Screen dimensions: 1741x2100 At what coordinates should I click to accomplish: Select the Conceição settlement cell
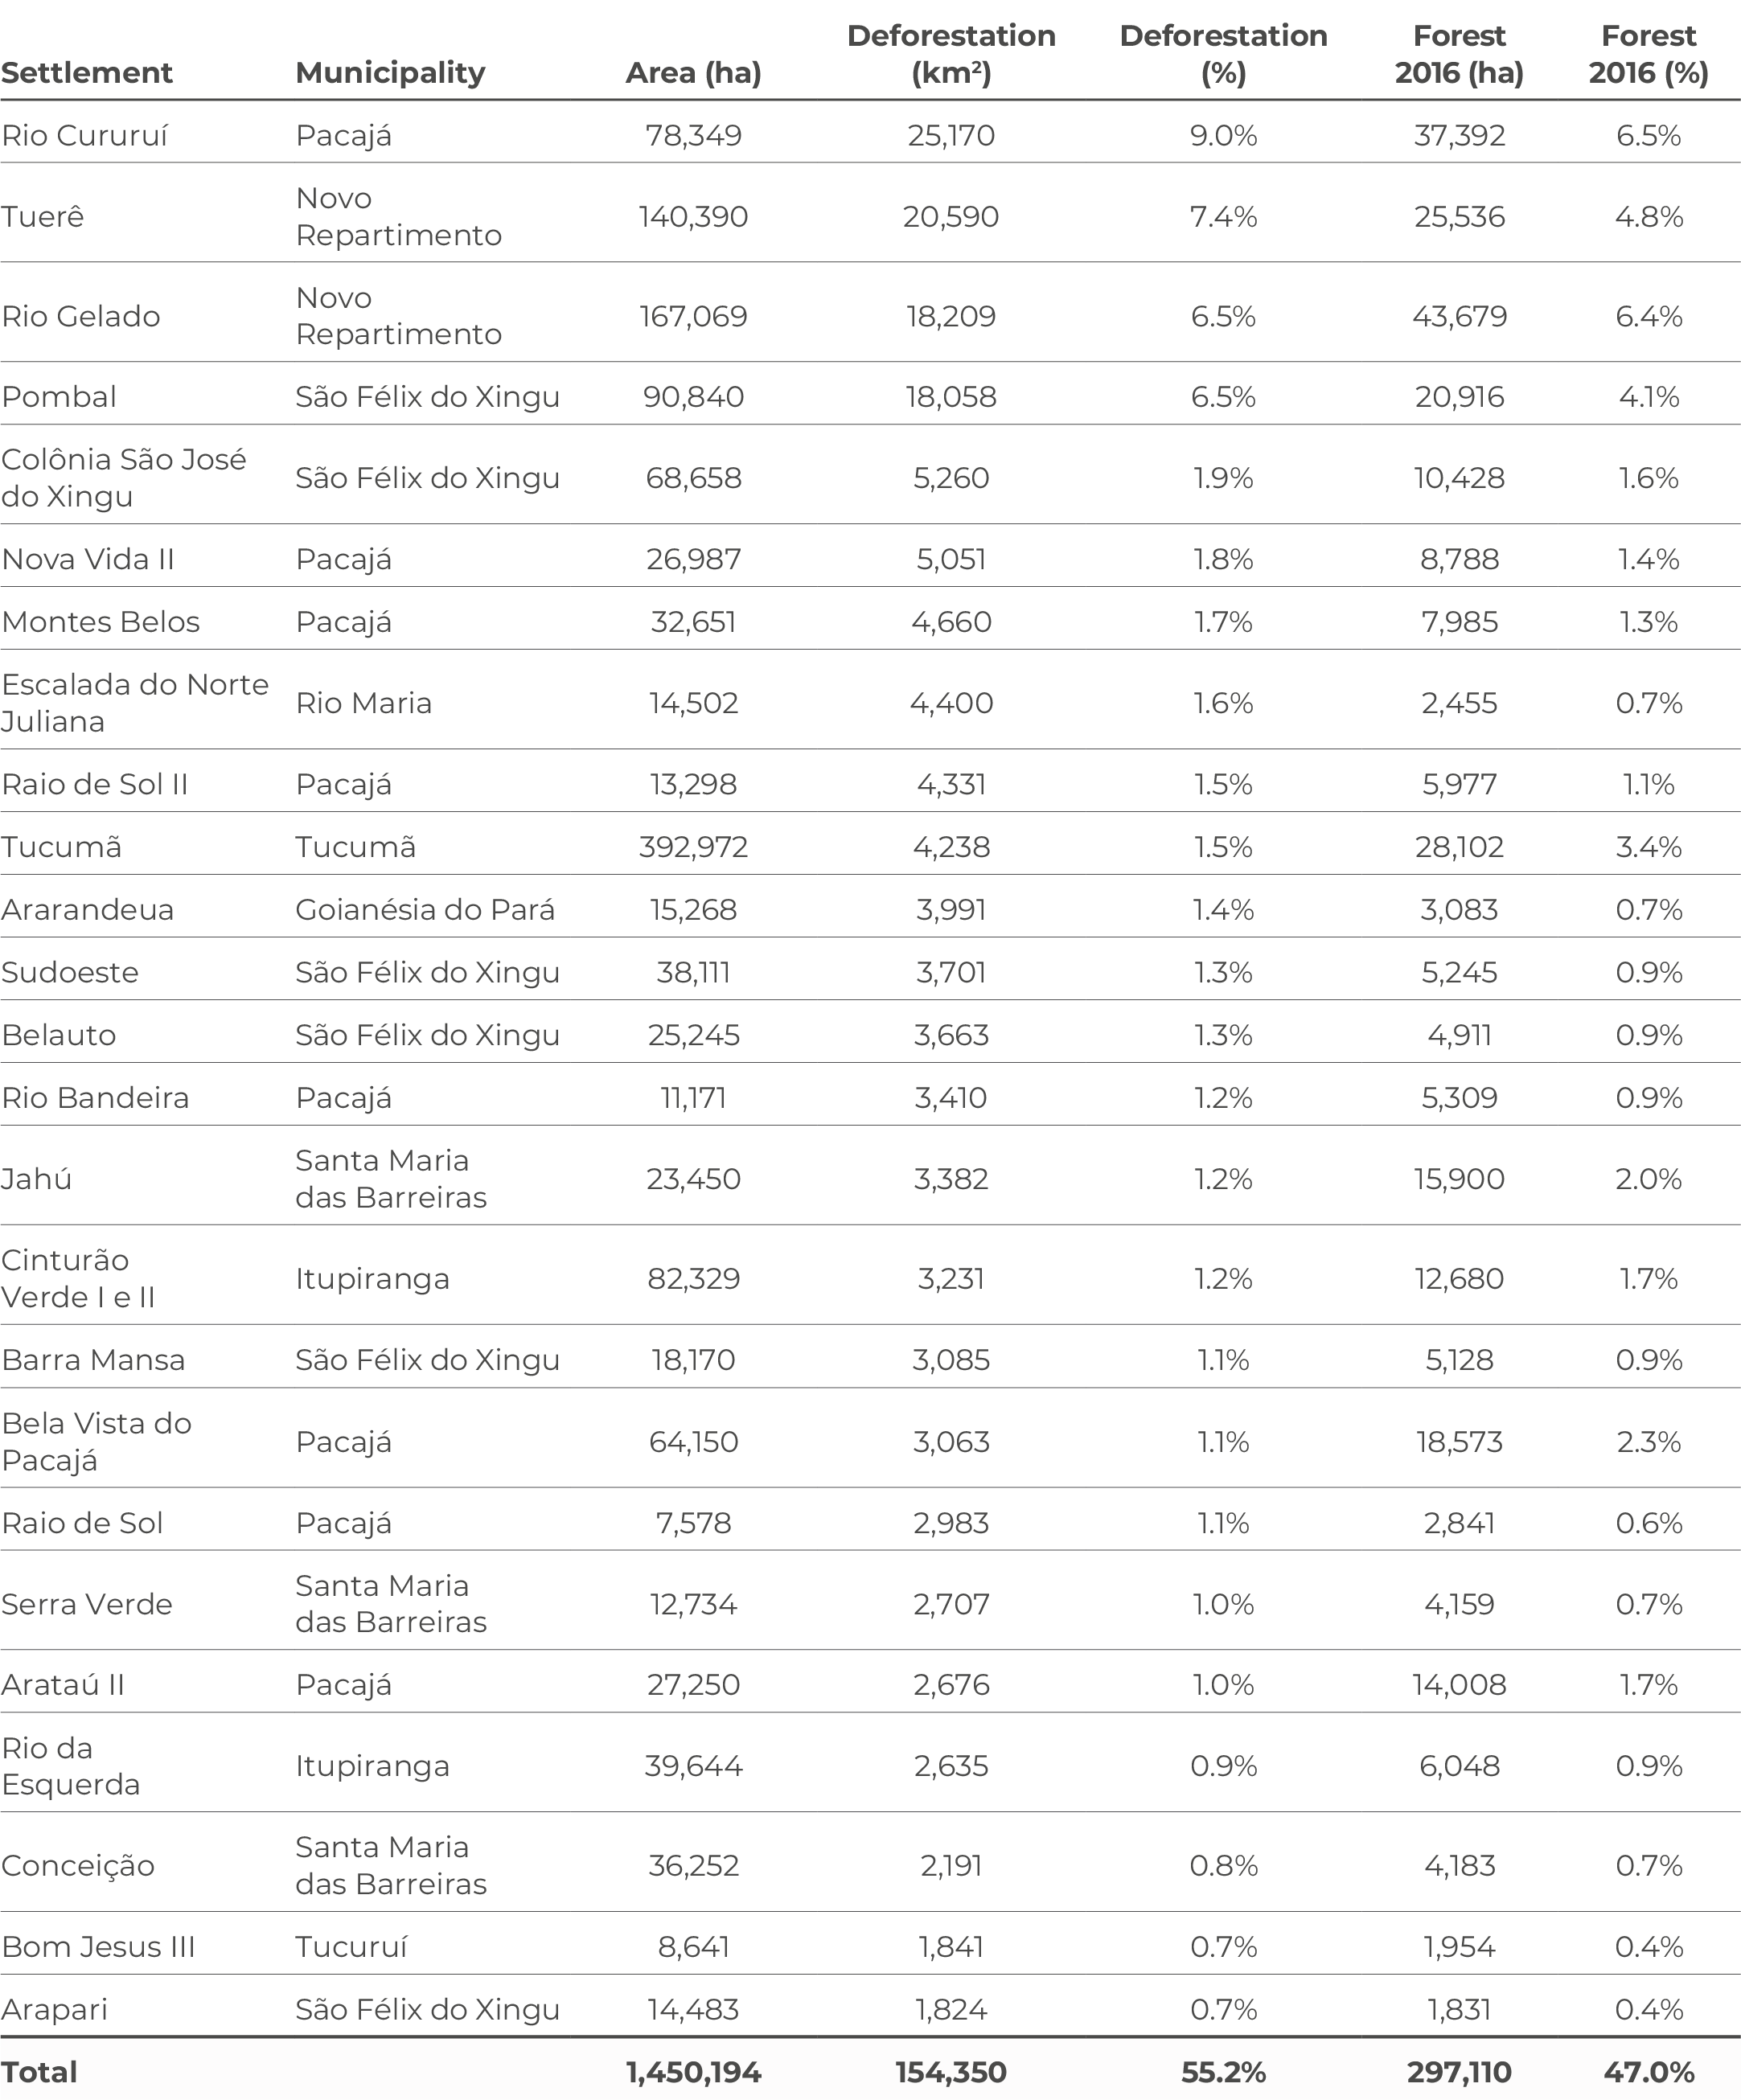[x=78, y=1866]
